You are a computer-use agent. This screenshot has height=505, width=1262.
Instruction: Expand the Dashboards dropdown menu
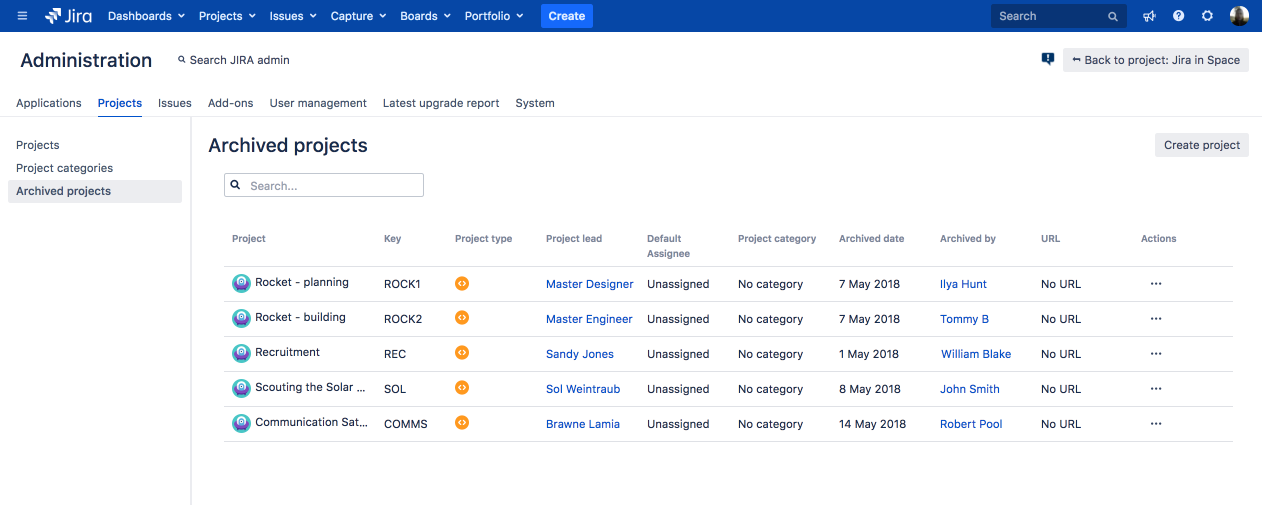point(146,16)
